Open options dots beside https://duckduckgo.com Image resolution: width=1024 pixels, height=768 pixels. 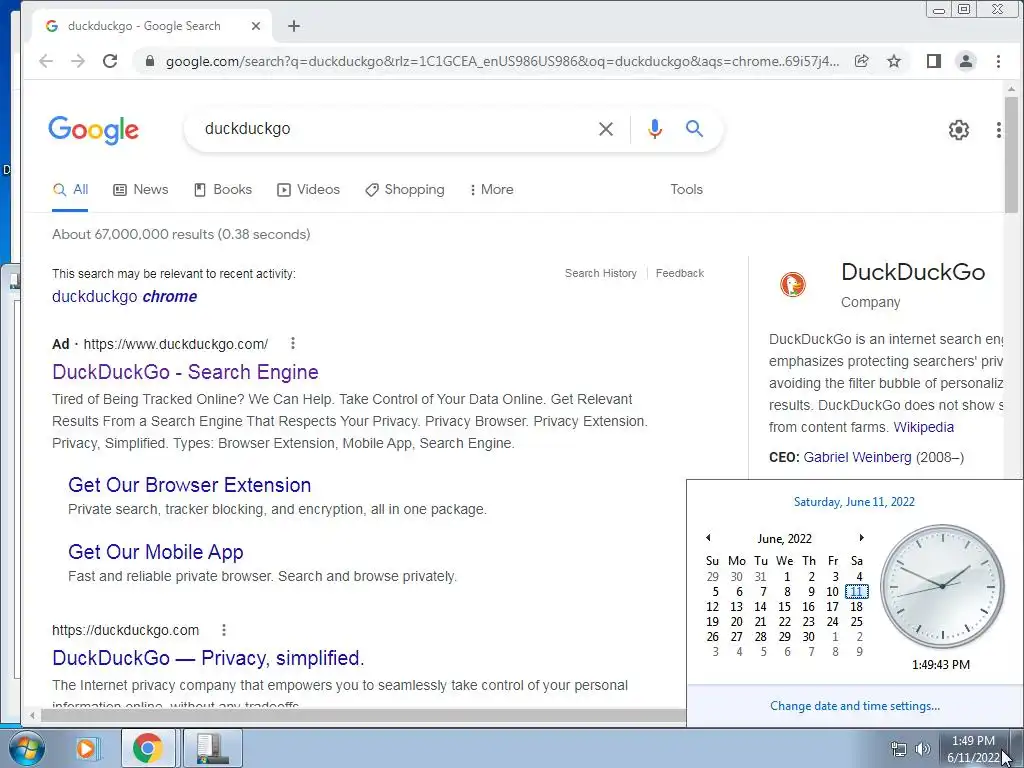pyautogui.click(x=224, y=630)
